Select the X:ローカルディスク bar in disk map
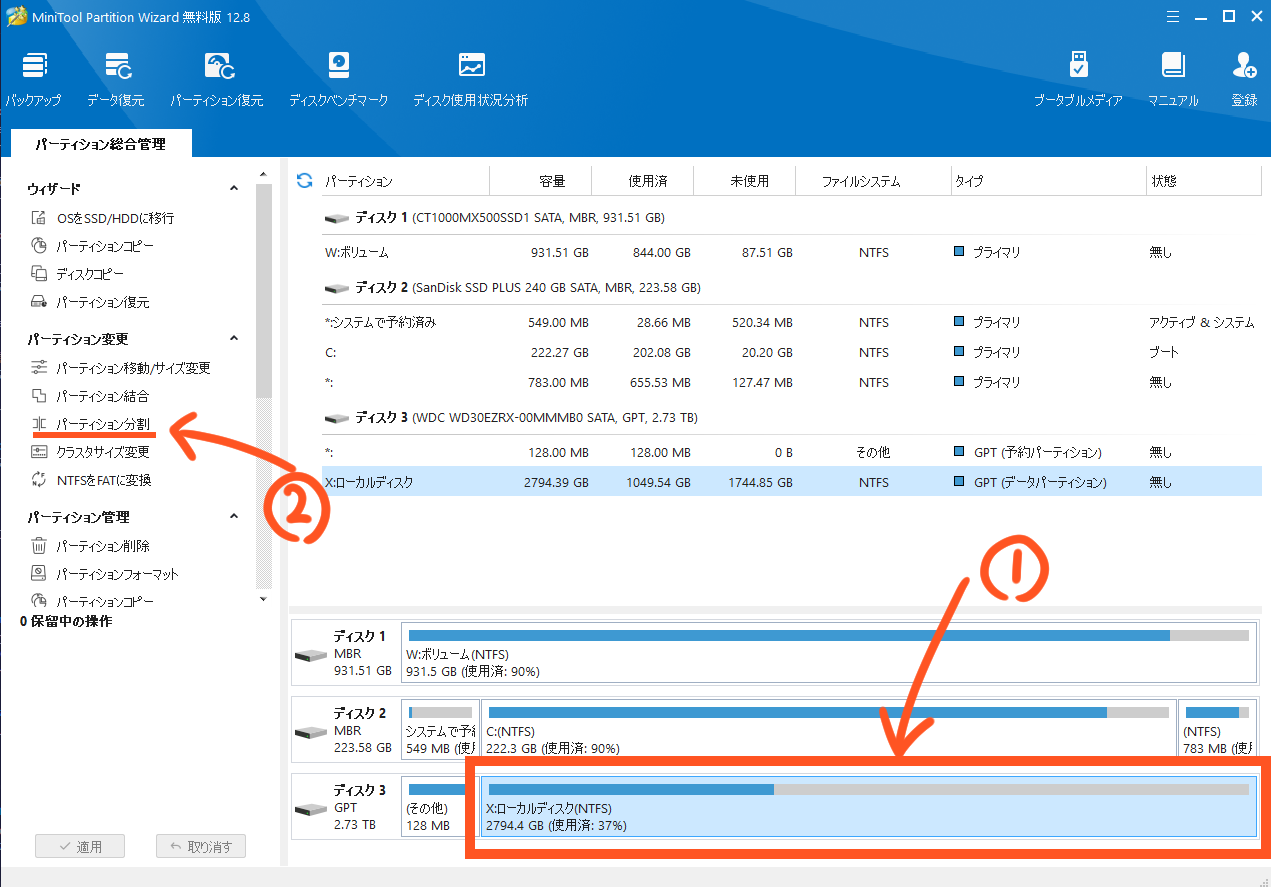 coord(868,807)
